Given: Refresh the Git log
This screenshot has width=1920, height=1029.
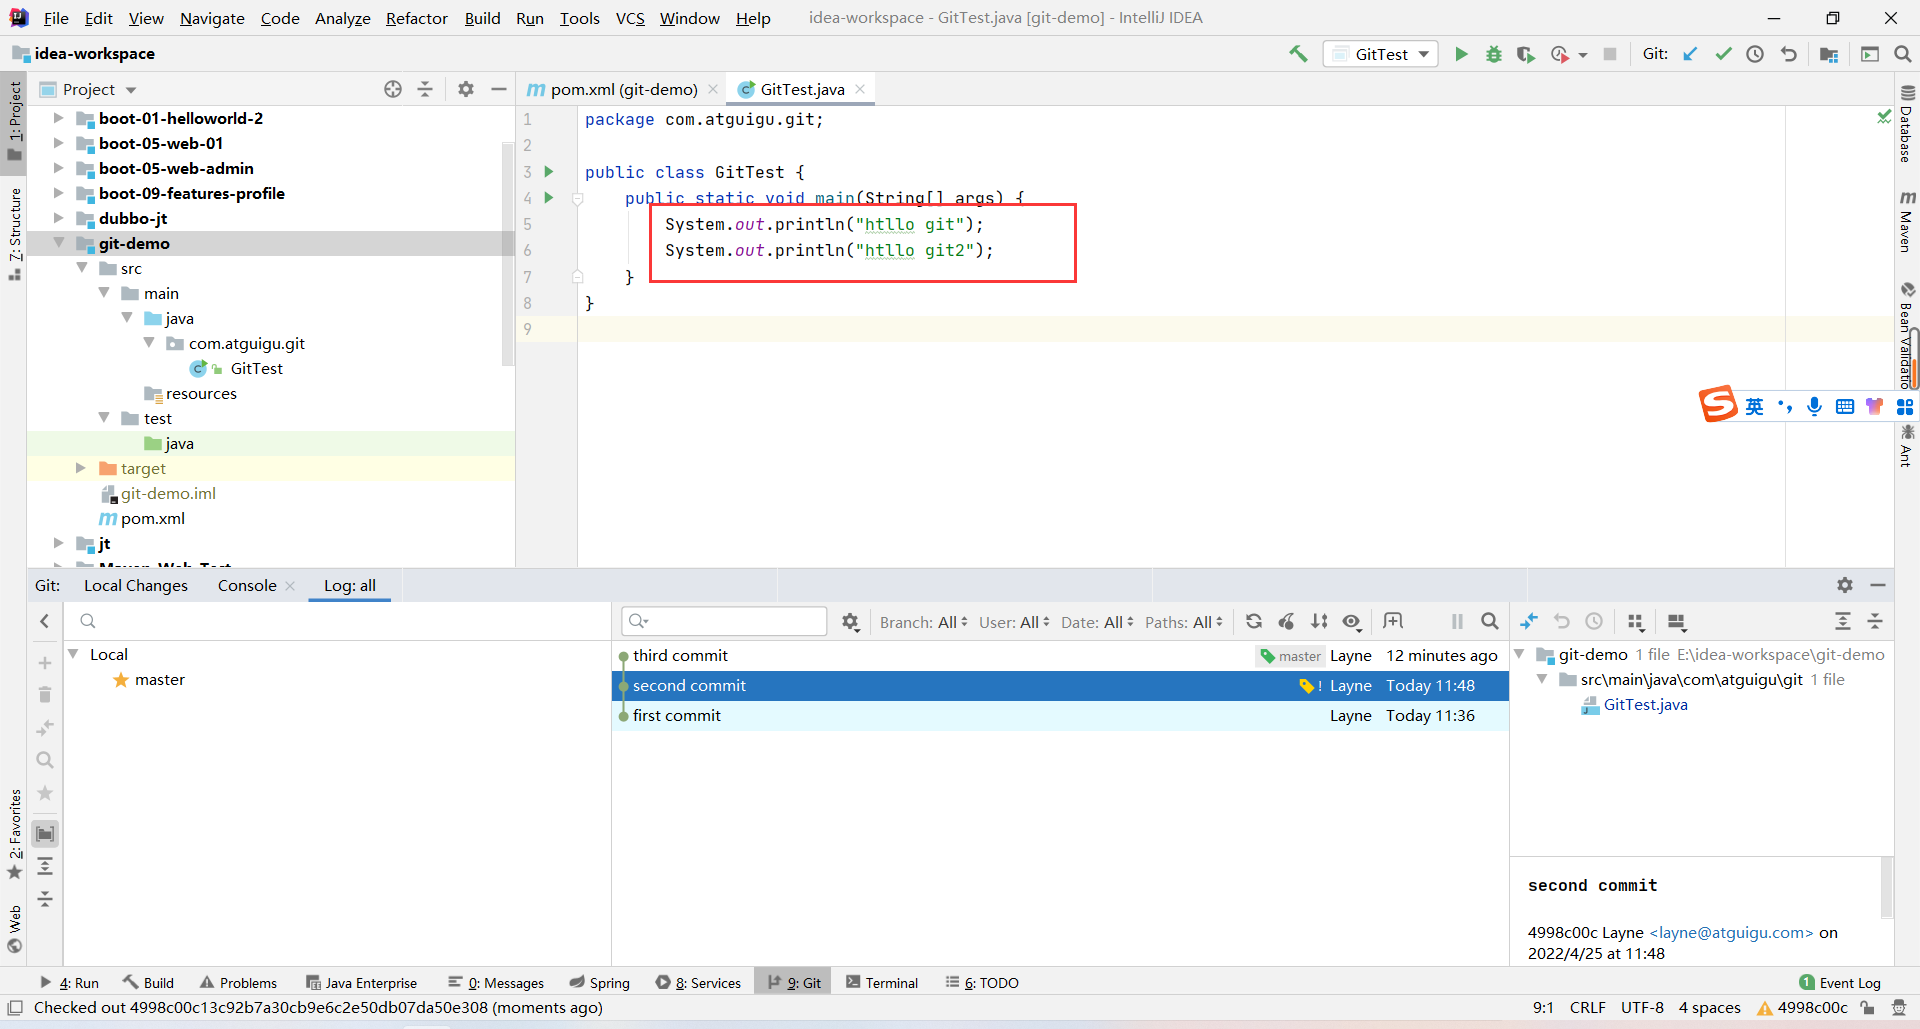Looking at the screenshot, I should (x=1254, y=621).
